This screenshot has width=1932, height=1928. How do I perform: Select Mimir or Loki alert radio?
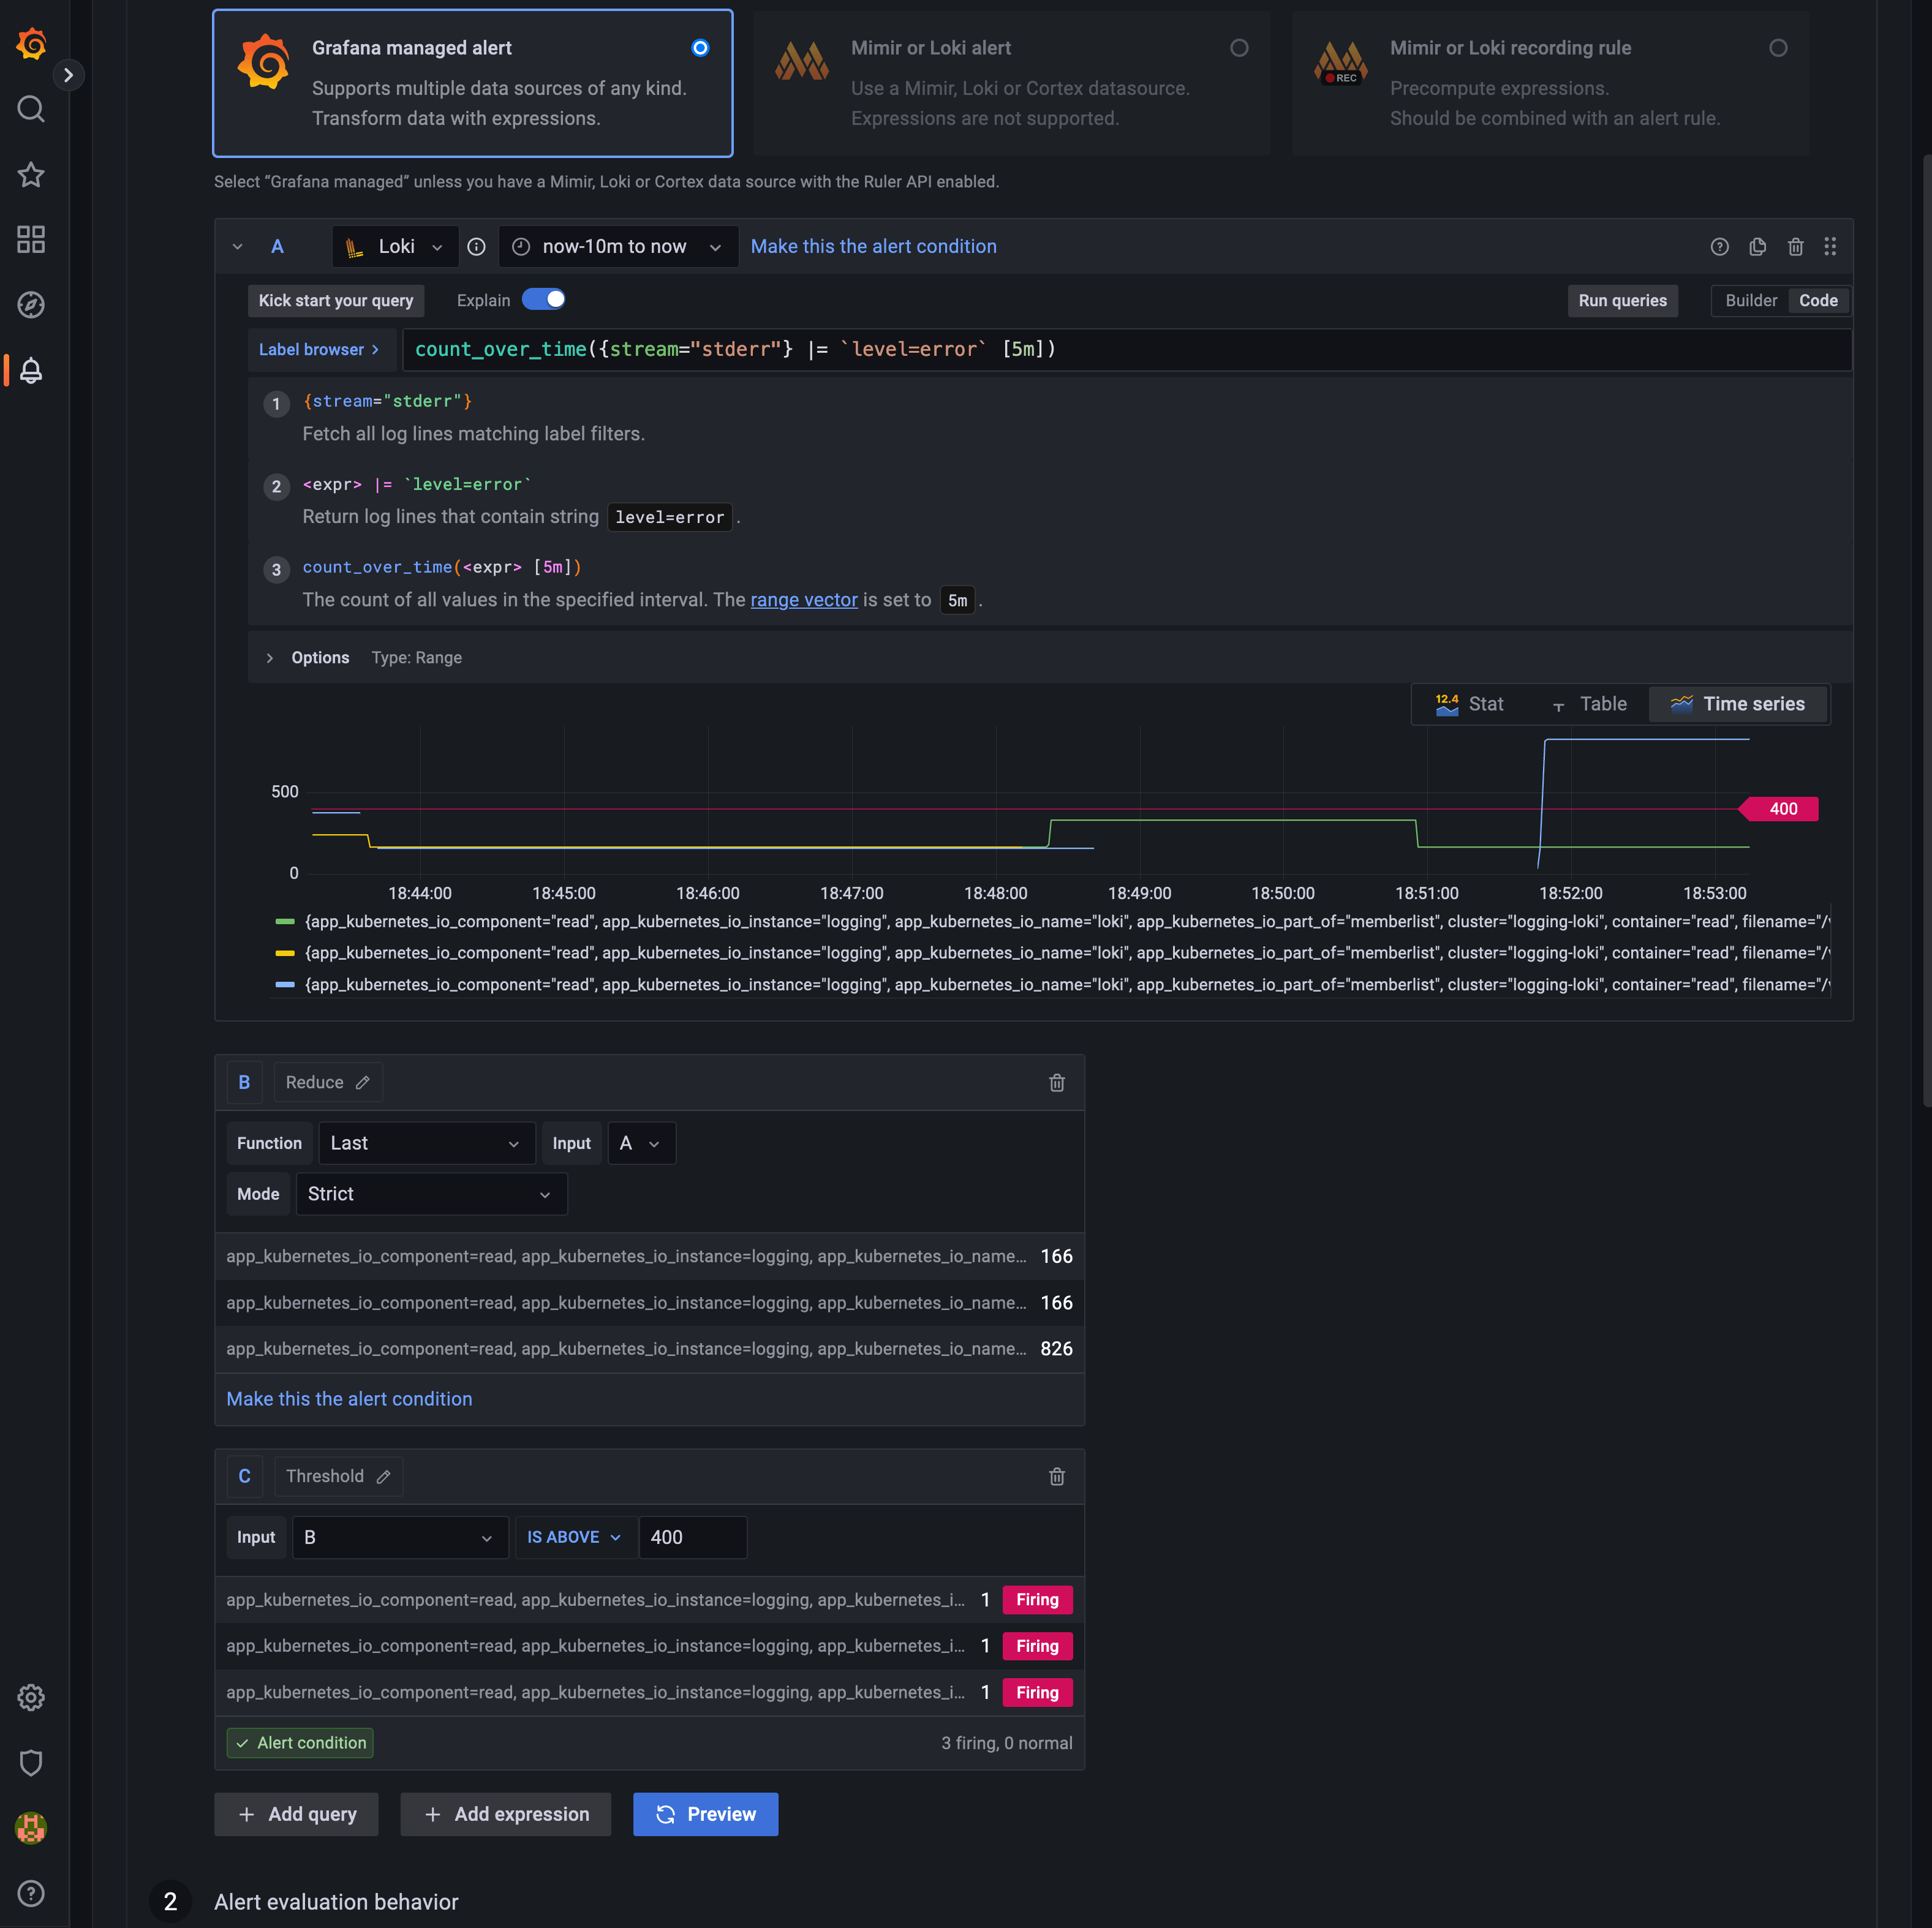[x=1239, y=48]
